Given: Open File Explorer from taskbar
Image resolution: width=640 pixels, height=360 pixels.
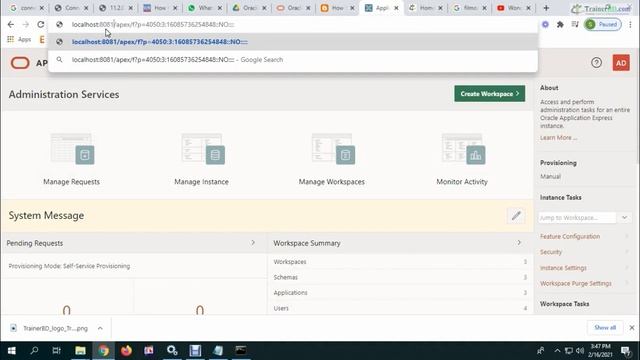Looking at the screenshot, I should [x=80, y=351].
